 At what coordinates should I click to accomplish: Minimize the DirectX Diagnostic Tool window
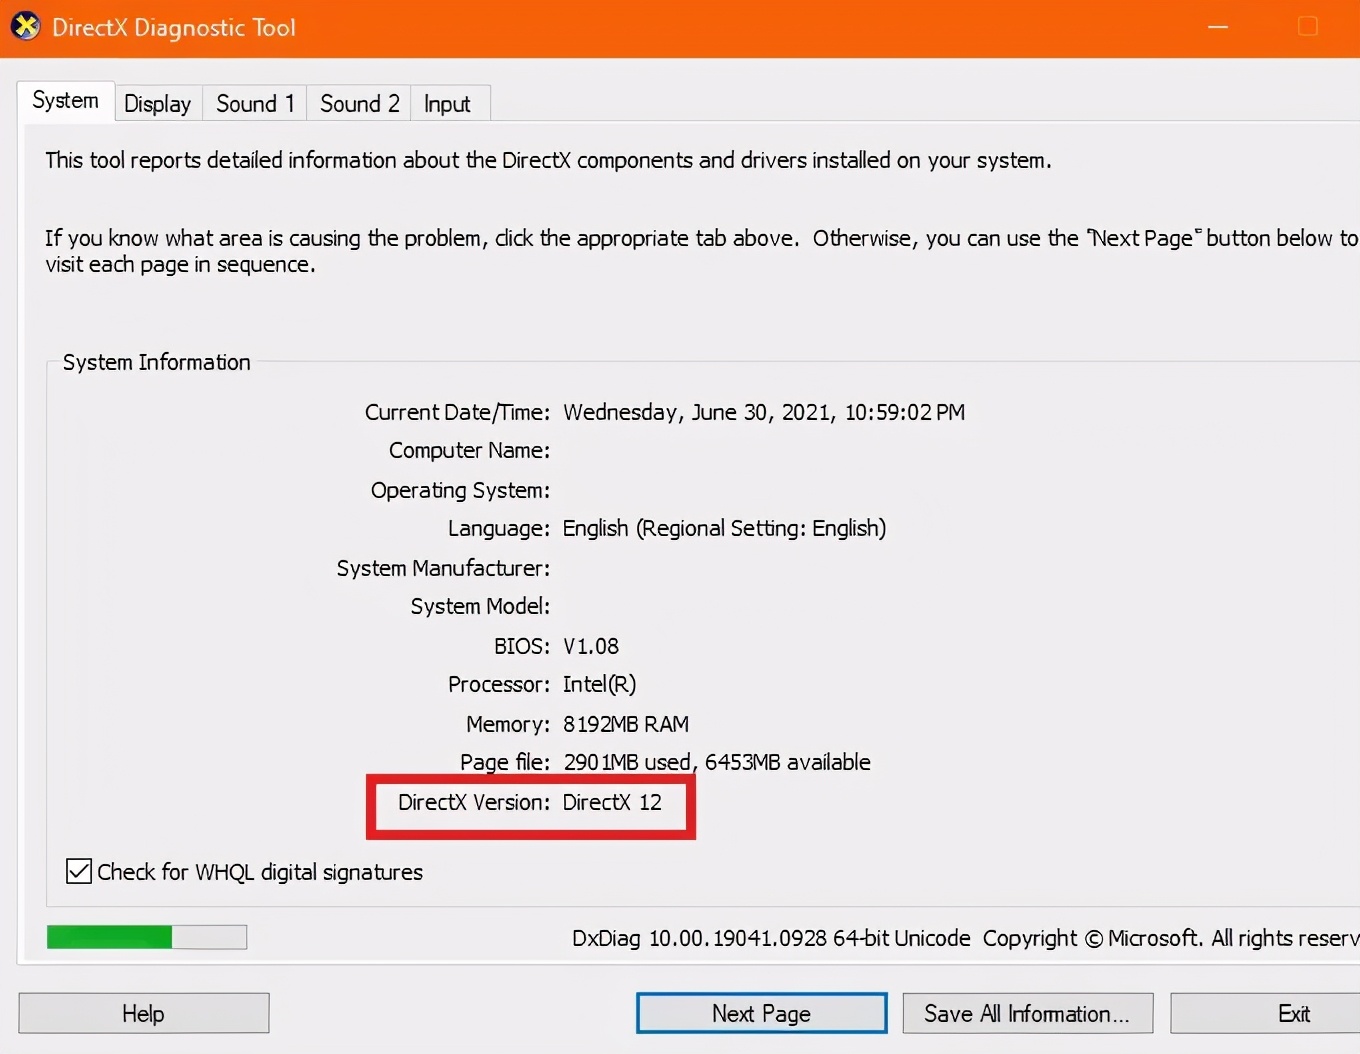coord(1217,27)
